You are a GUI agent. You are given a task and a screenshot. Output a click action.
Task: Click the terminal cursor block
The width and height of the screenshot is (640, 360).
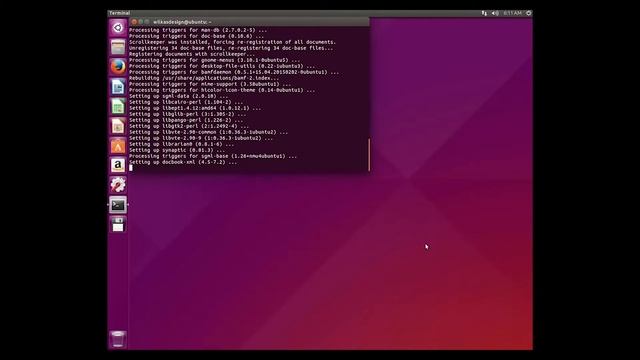(x=131, y=168)
